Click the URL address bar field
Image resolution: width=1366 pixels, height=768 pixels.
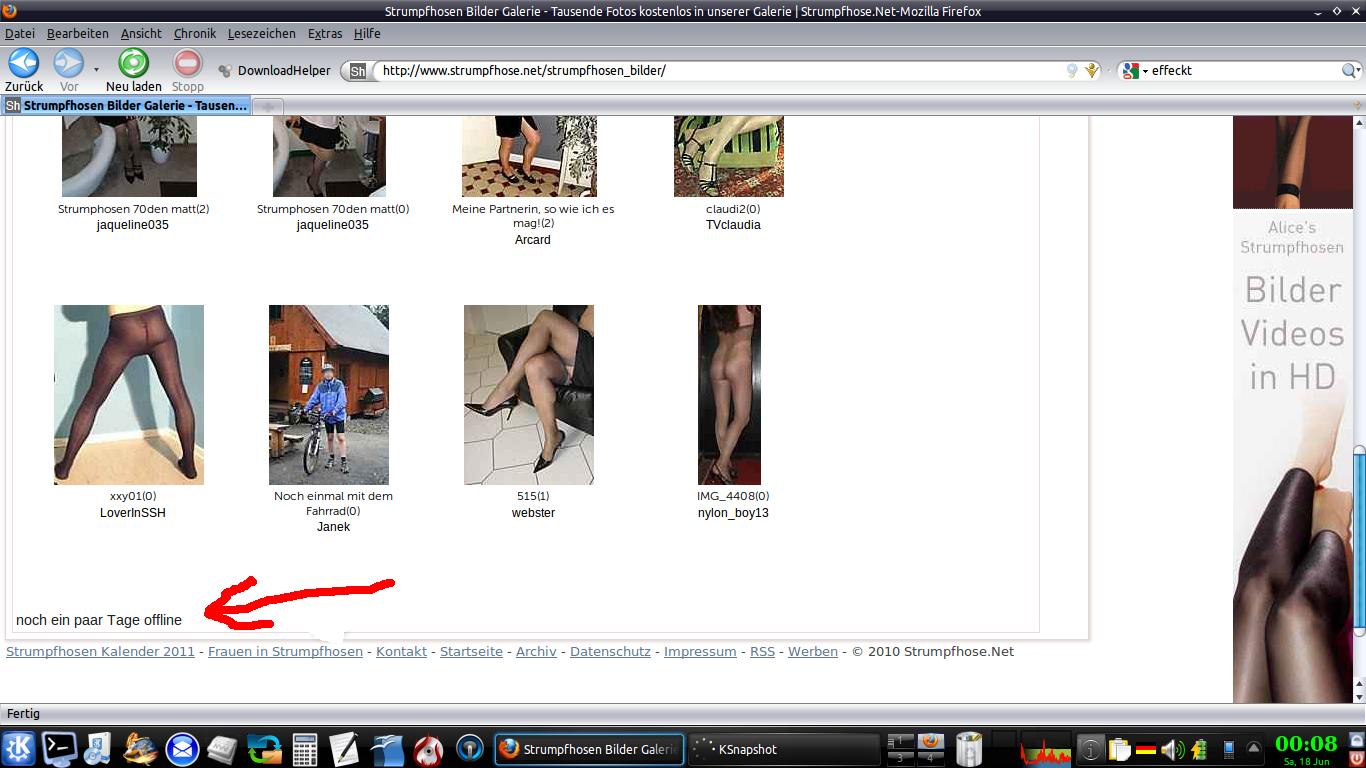(700, 71)
